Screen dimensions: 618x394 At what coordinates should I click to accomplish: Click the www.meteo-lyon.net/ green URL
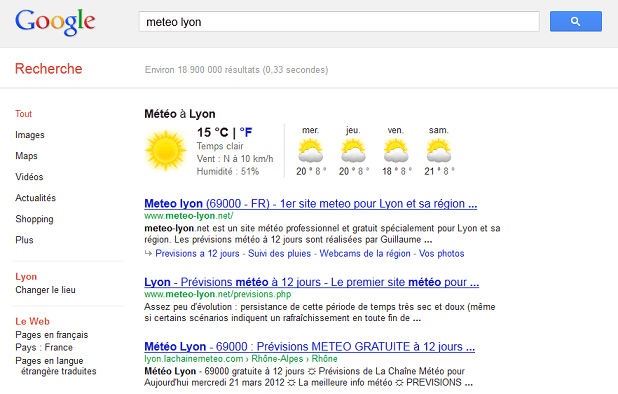click(x=189, y=216)
